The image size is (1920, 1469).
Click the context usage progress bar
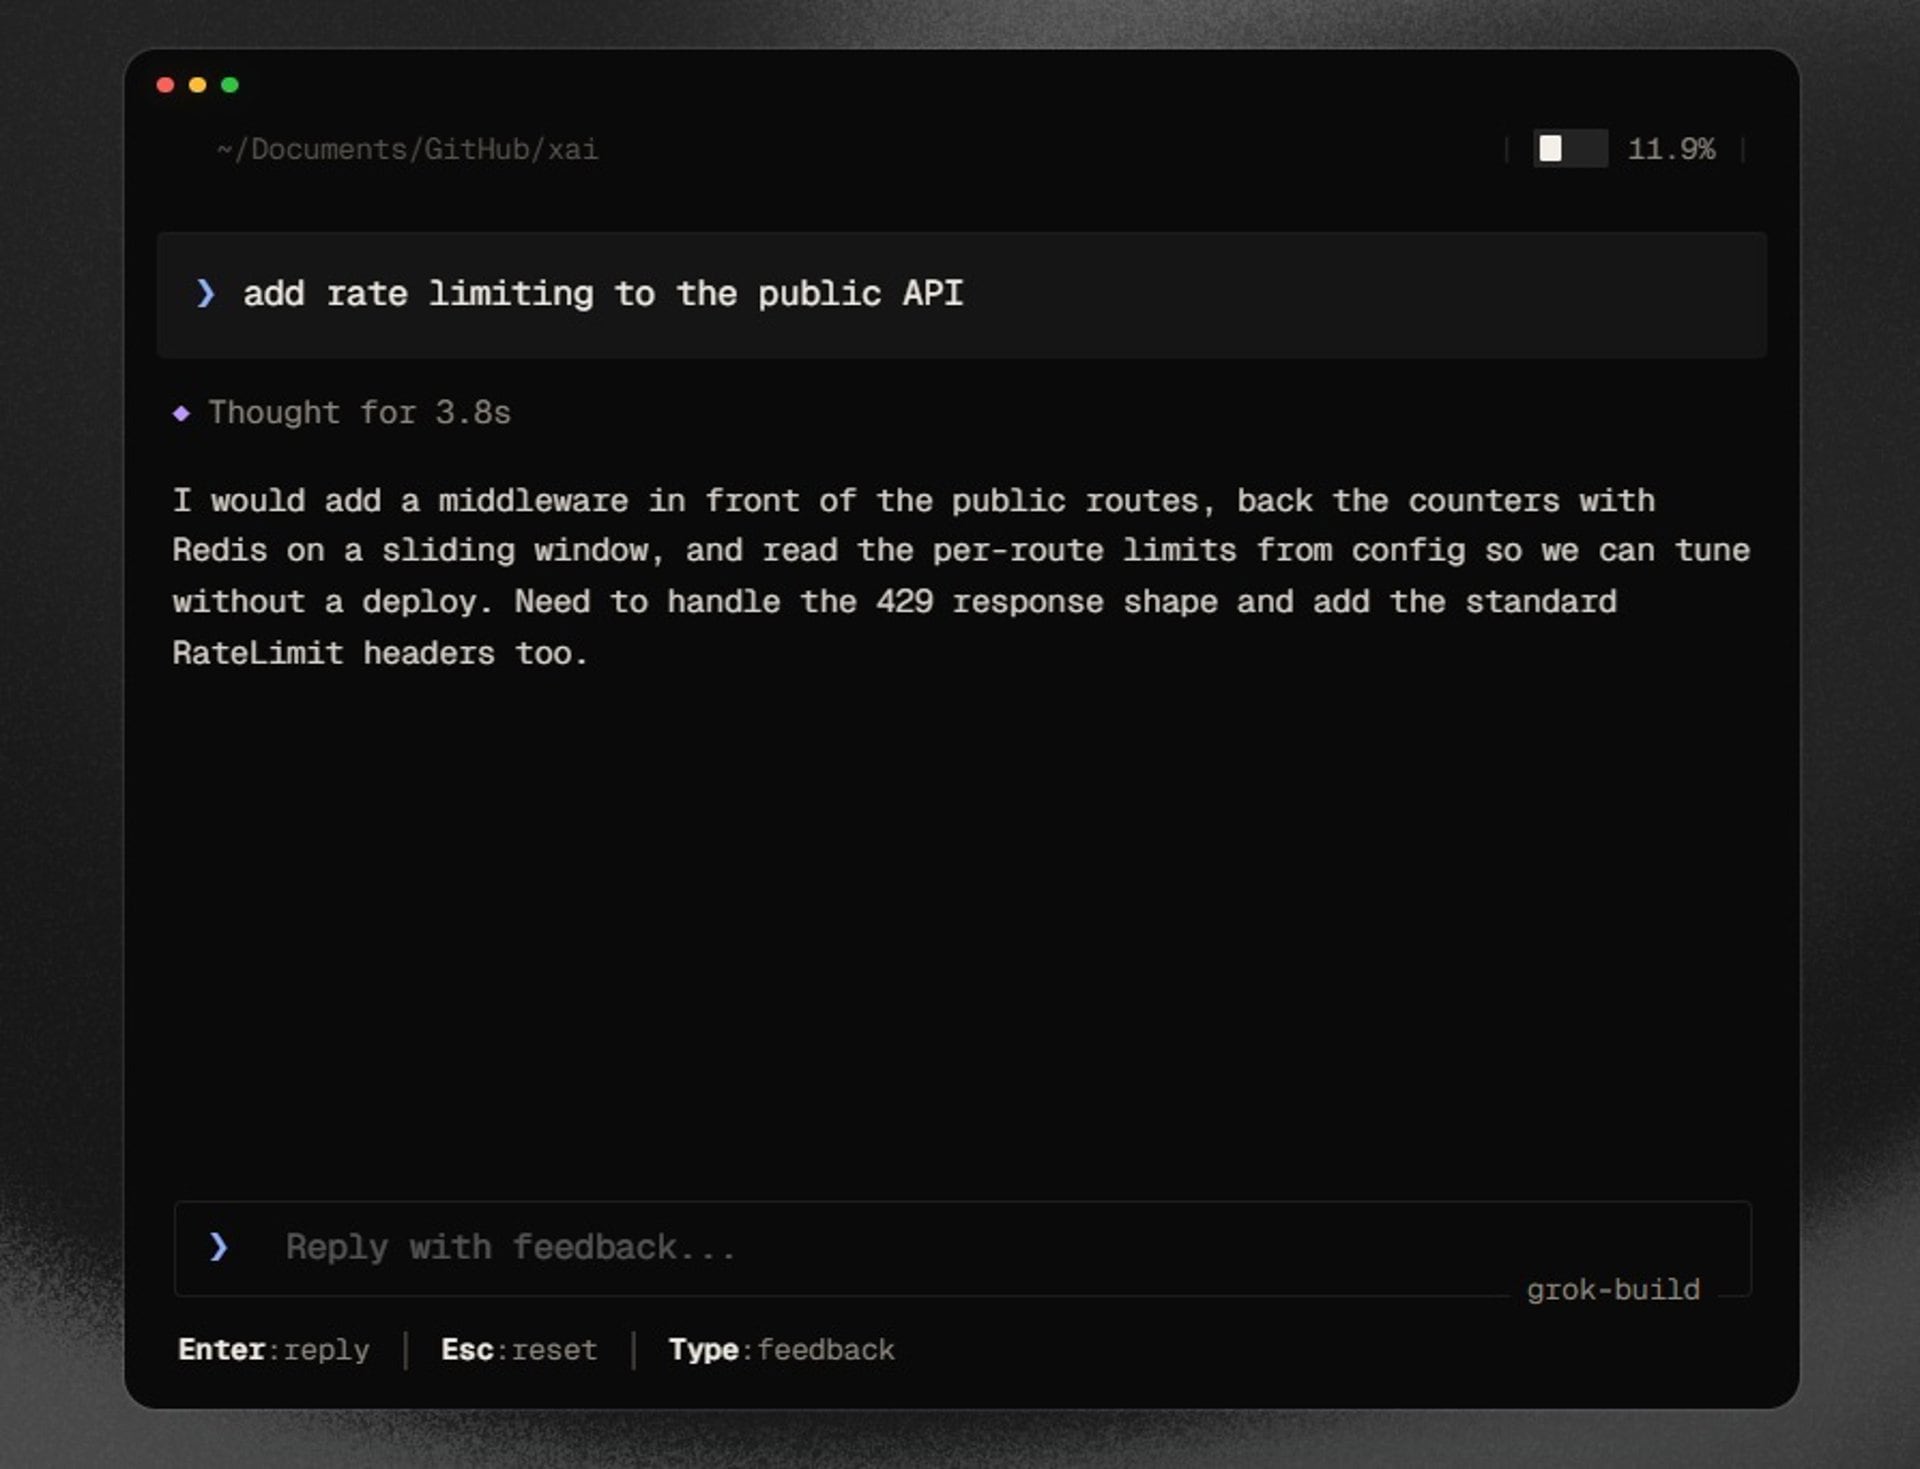pyautogui.click(x=1570, y=149)
